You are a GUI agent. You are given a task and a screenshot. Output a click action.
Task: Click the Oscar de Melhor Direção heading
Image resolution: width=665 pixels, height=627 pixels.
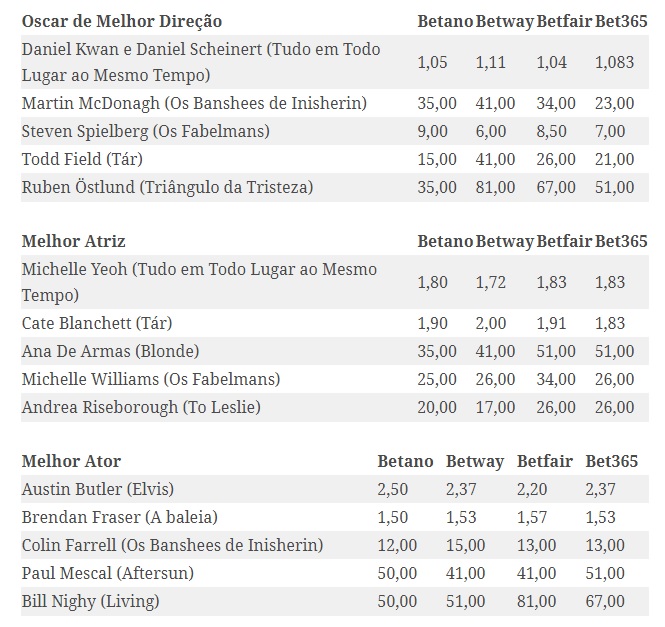122,21
